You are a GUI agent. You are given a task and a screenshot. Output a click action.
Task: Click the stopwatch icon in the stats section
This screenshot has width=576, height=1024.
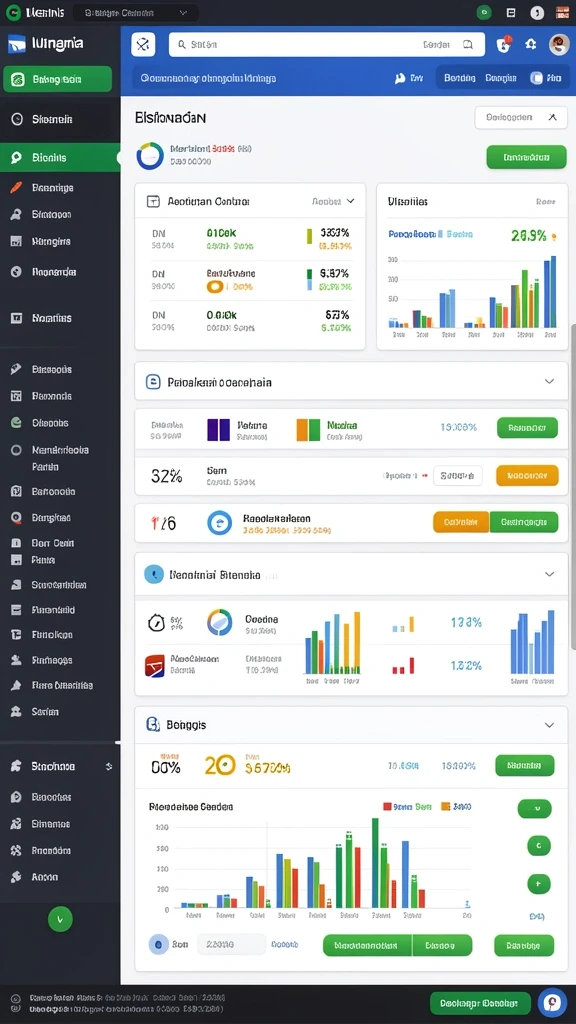pos(156,622)
